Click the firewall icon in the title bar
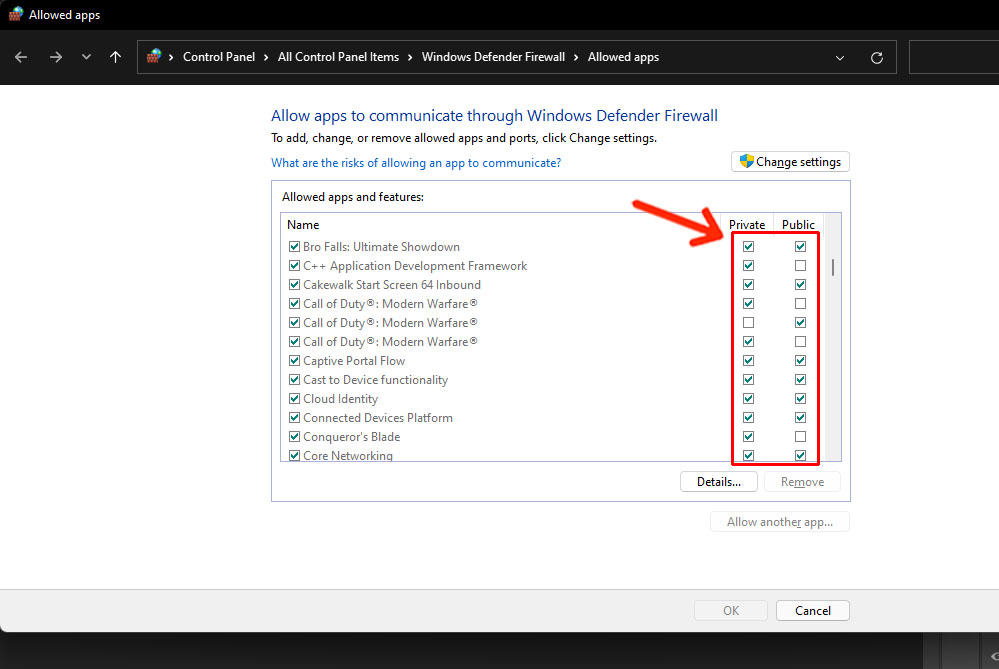 (x=15, y=15)
